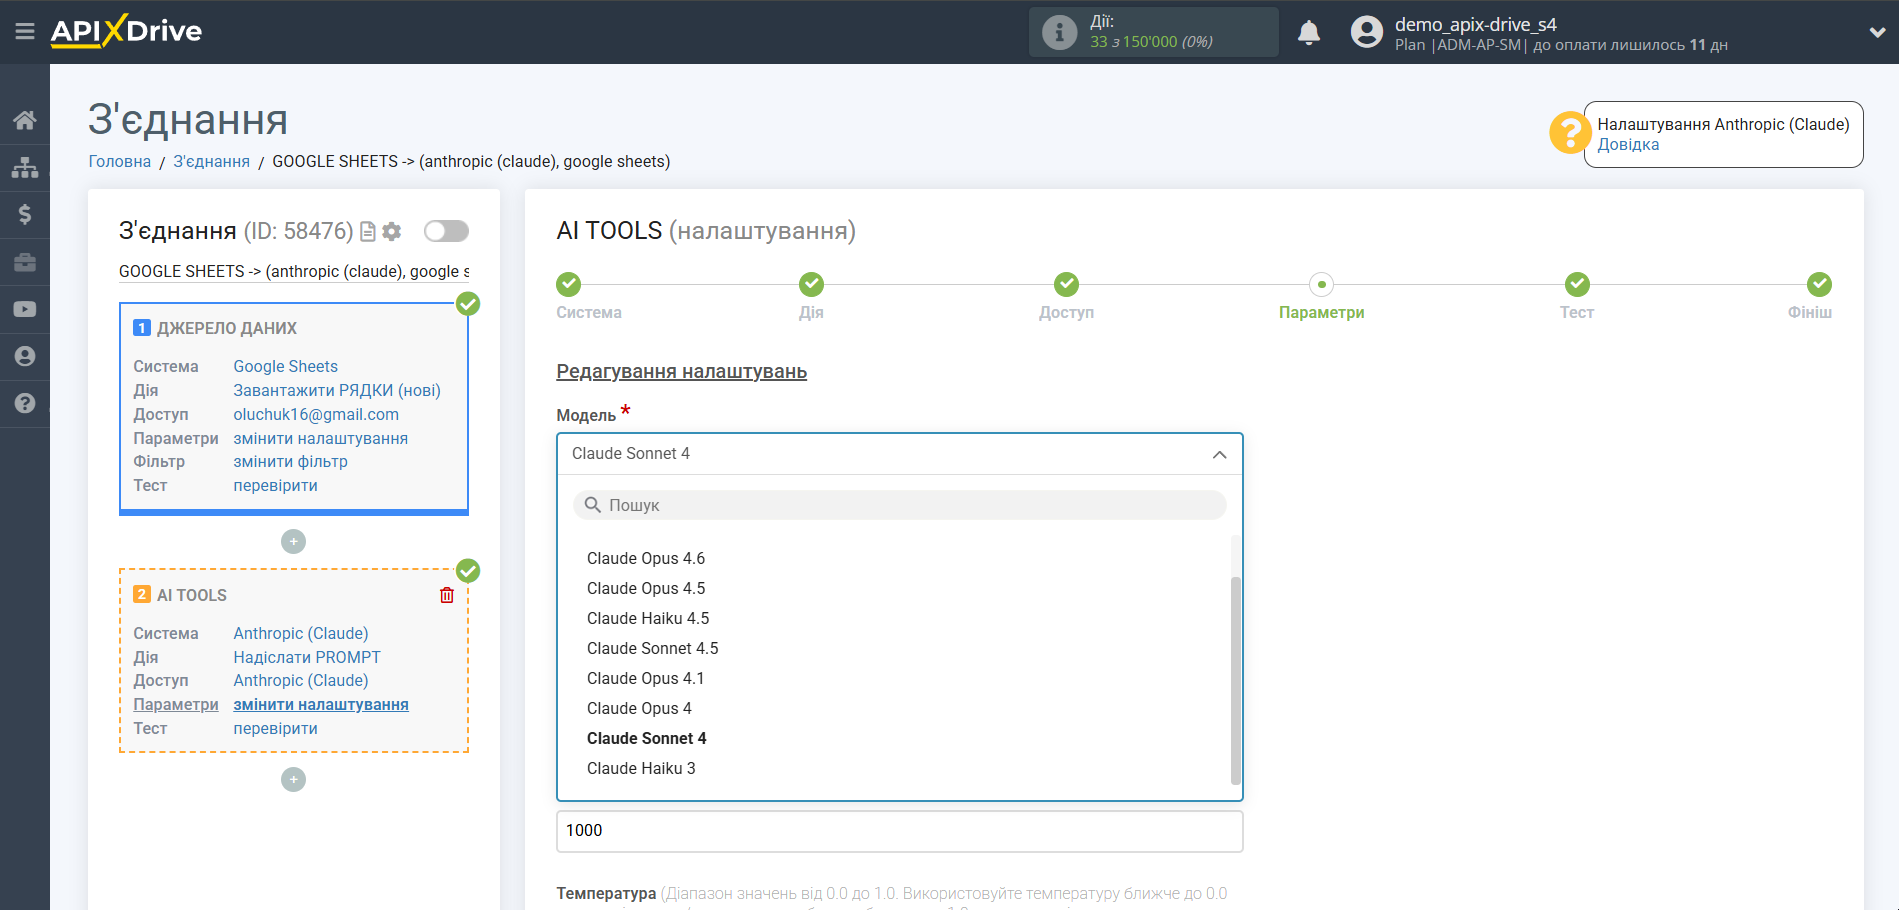The image size is (1899, 910).
Task: Delete the AI TOOLS block with trash icon
Action: tap(447, 595)
